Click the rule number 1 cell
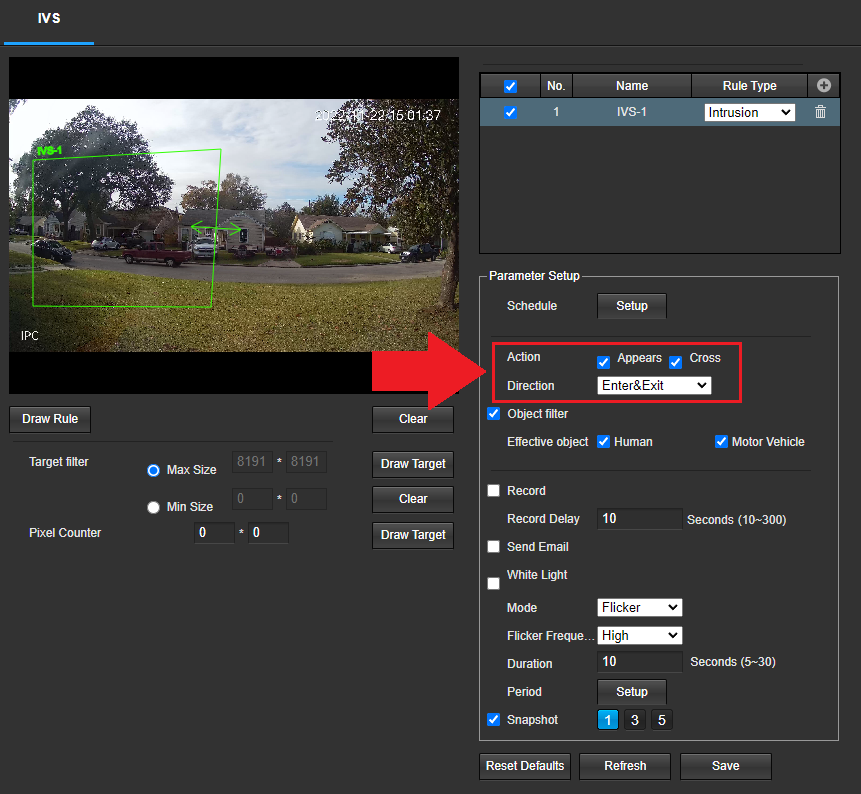This screenshot has height=794, width=861. coord(556,112)
